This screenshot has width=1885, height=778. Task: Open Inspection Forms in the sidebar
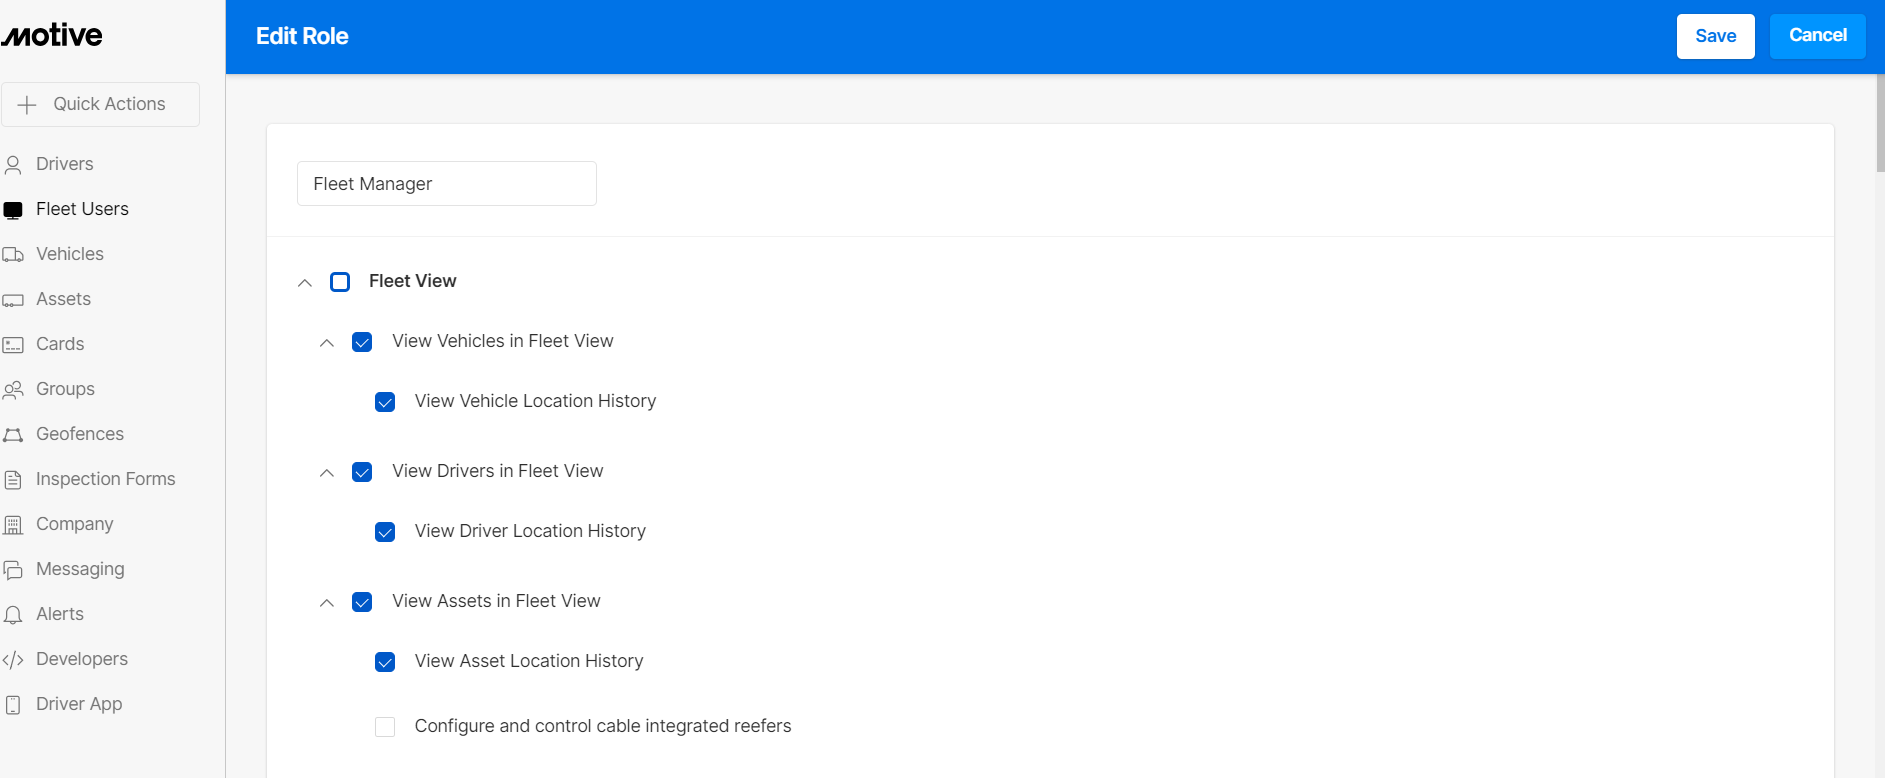105,479
